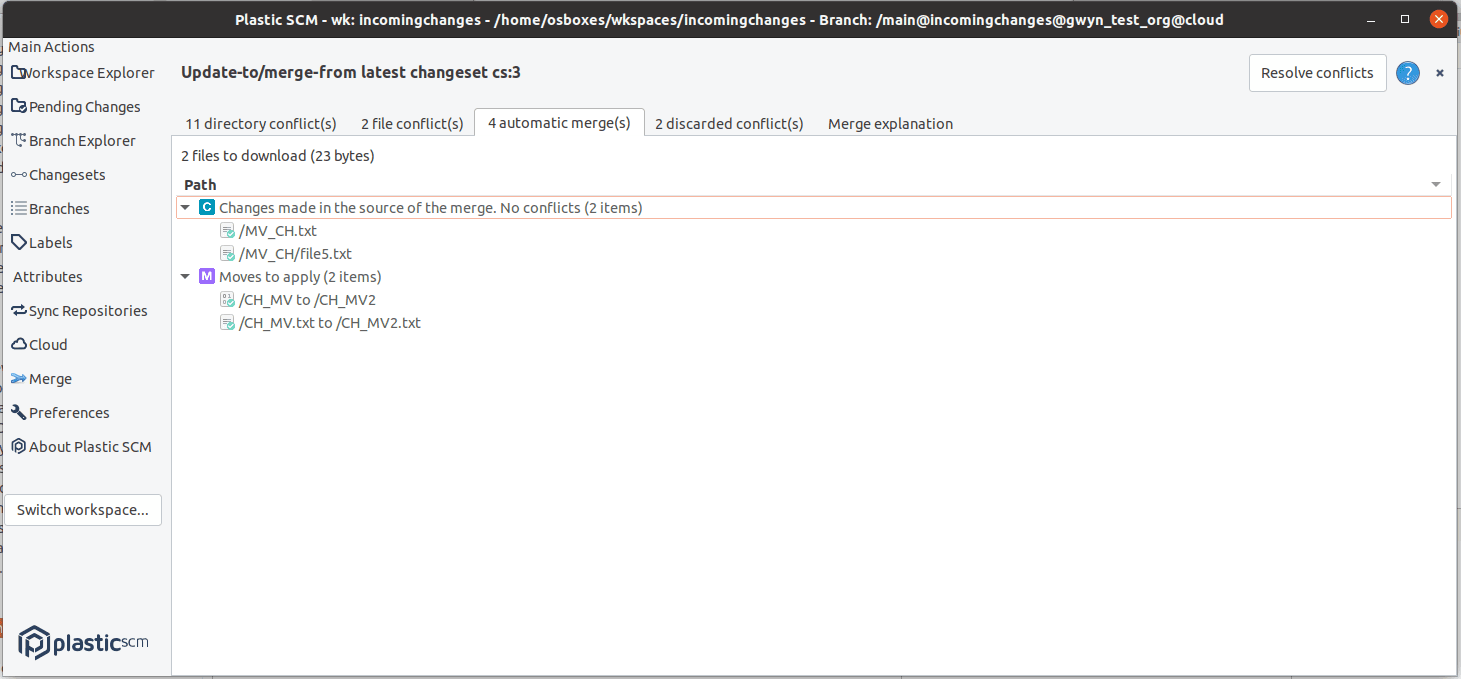The width and height of the screenshot is (1461, 679).
Task: Click the Pending Changes icon
Action: click(x=19, y=107)
